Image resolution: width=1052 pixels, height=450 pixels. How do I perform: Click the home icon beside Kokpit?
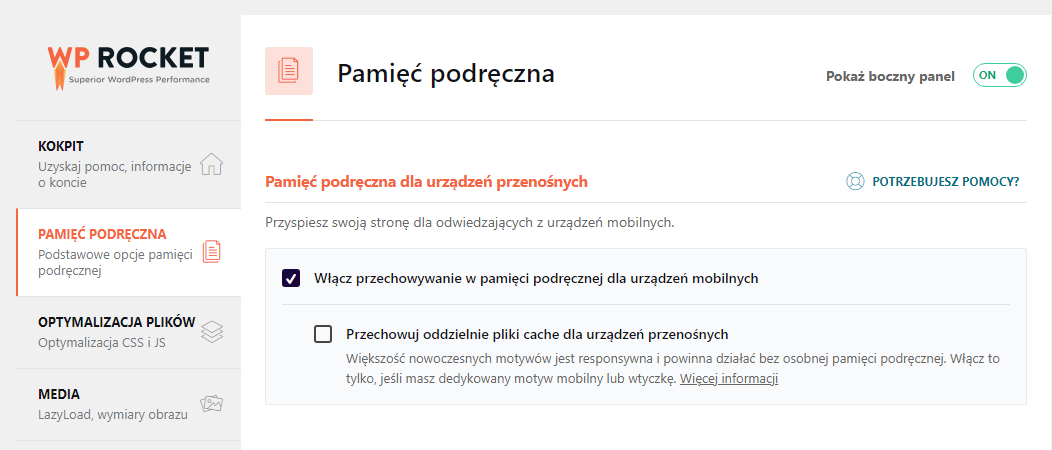[211, 165]
